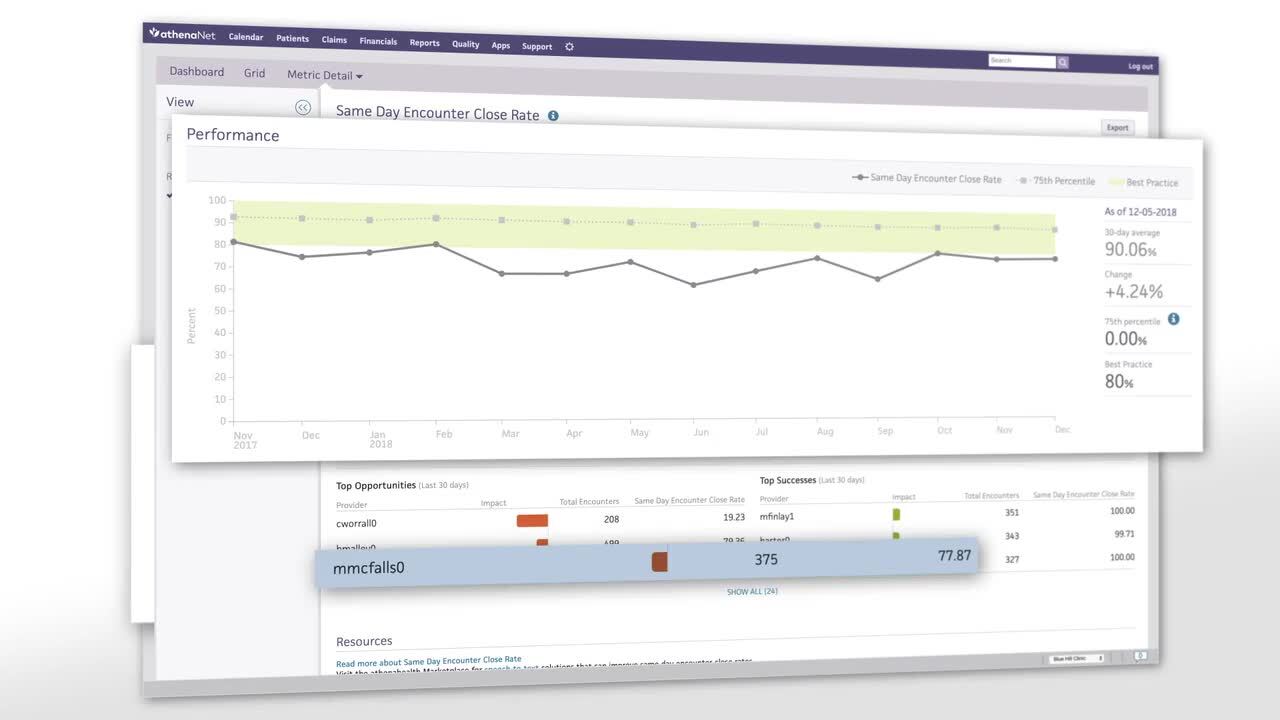
Task: Collapse the View panel arrow icon
Action: pos(303,108)
